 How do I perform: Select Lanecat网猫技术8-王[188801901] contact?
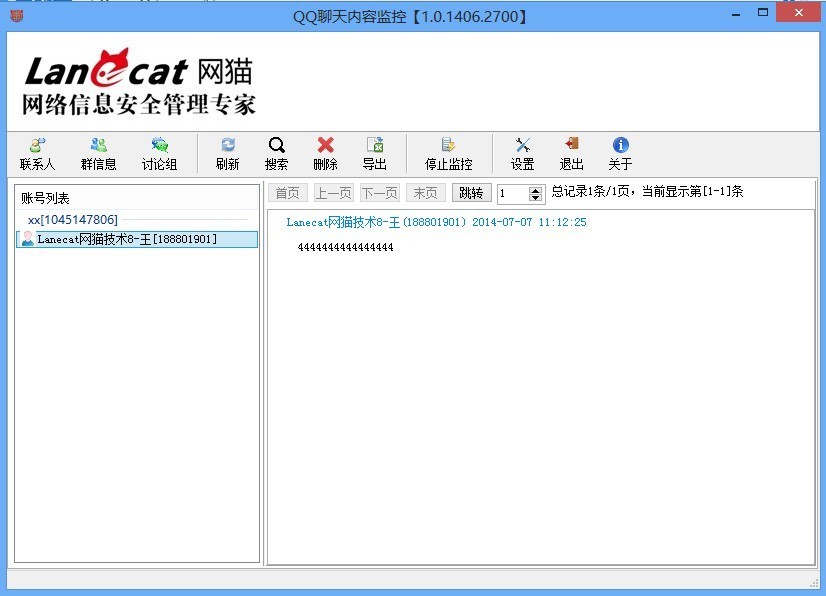137,239
